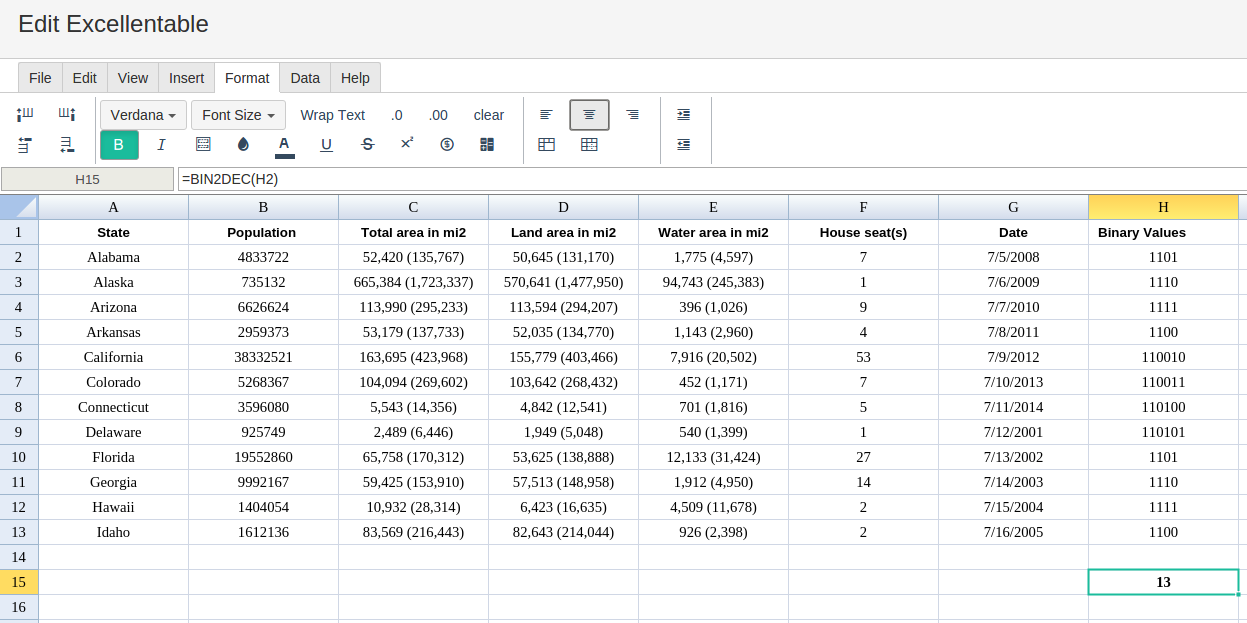This screenshot has width=1247, height=623.
Task: Click the Wrap Text button
Action: pyautogui.click(x=332, y=115)
